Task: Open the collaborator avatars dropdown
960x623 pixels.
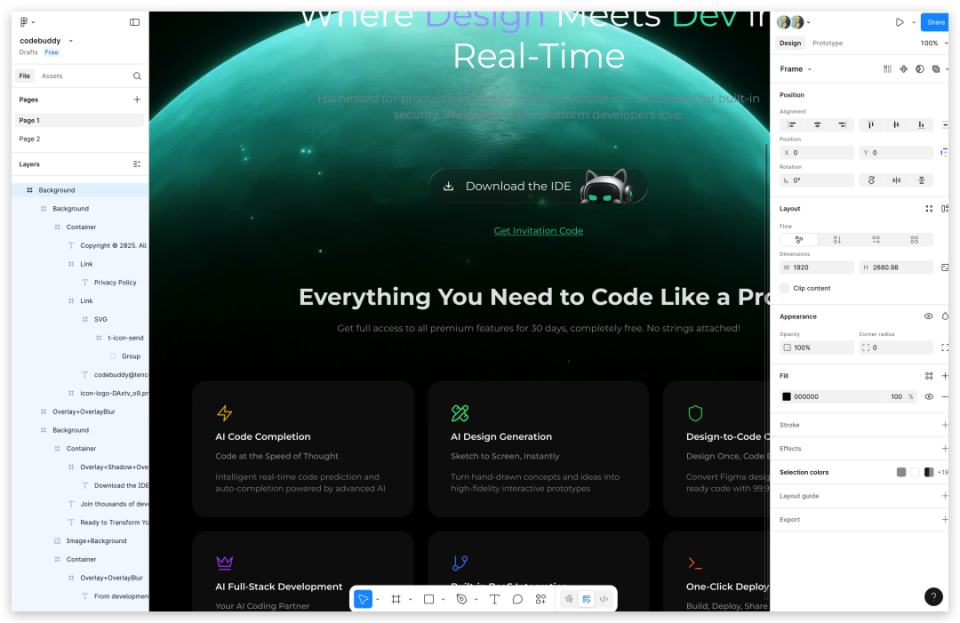Action: click(809, 23)
